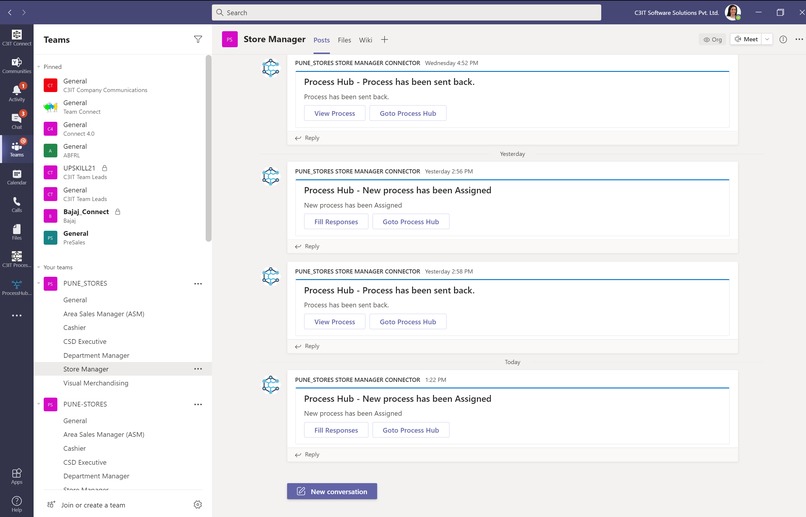Start a New conversation

tap(332, 491)
